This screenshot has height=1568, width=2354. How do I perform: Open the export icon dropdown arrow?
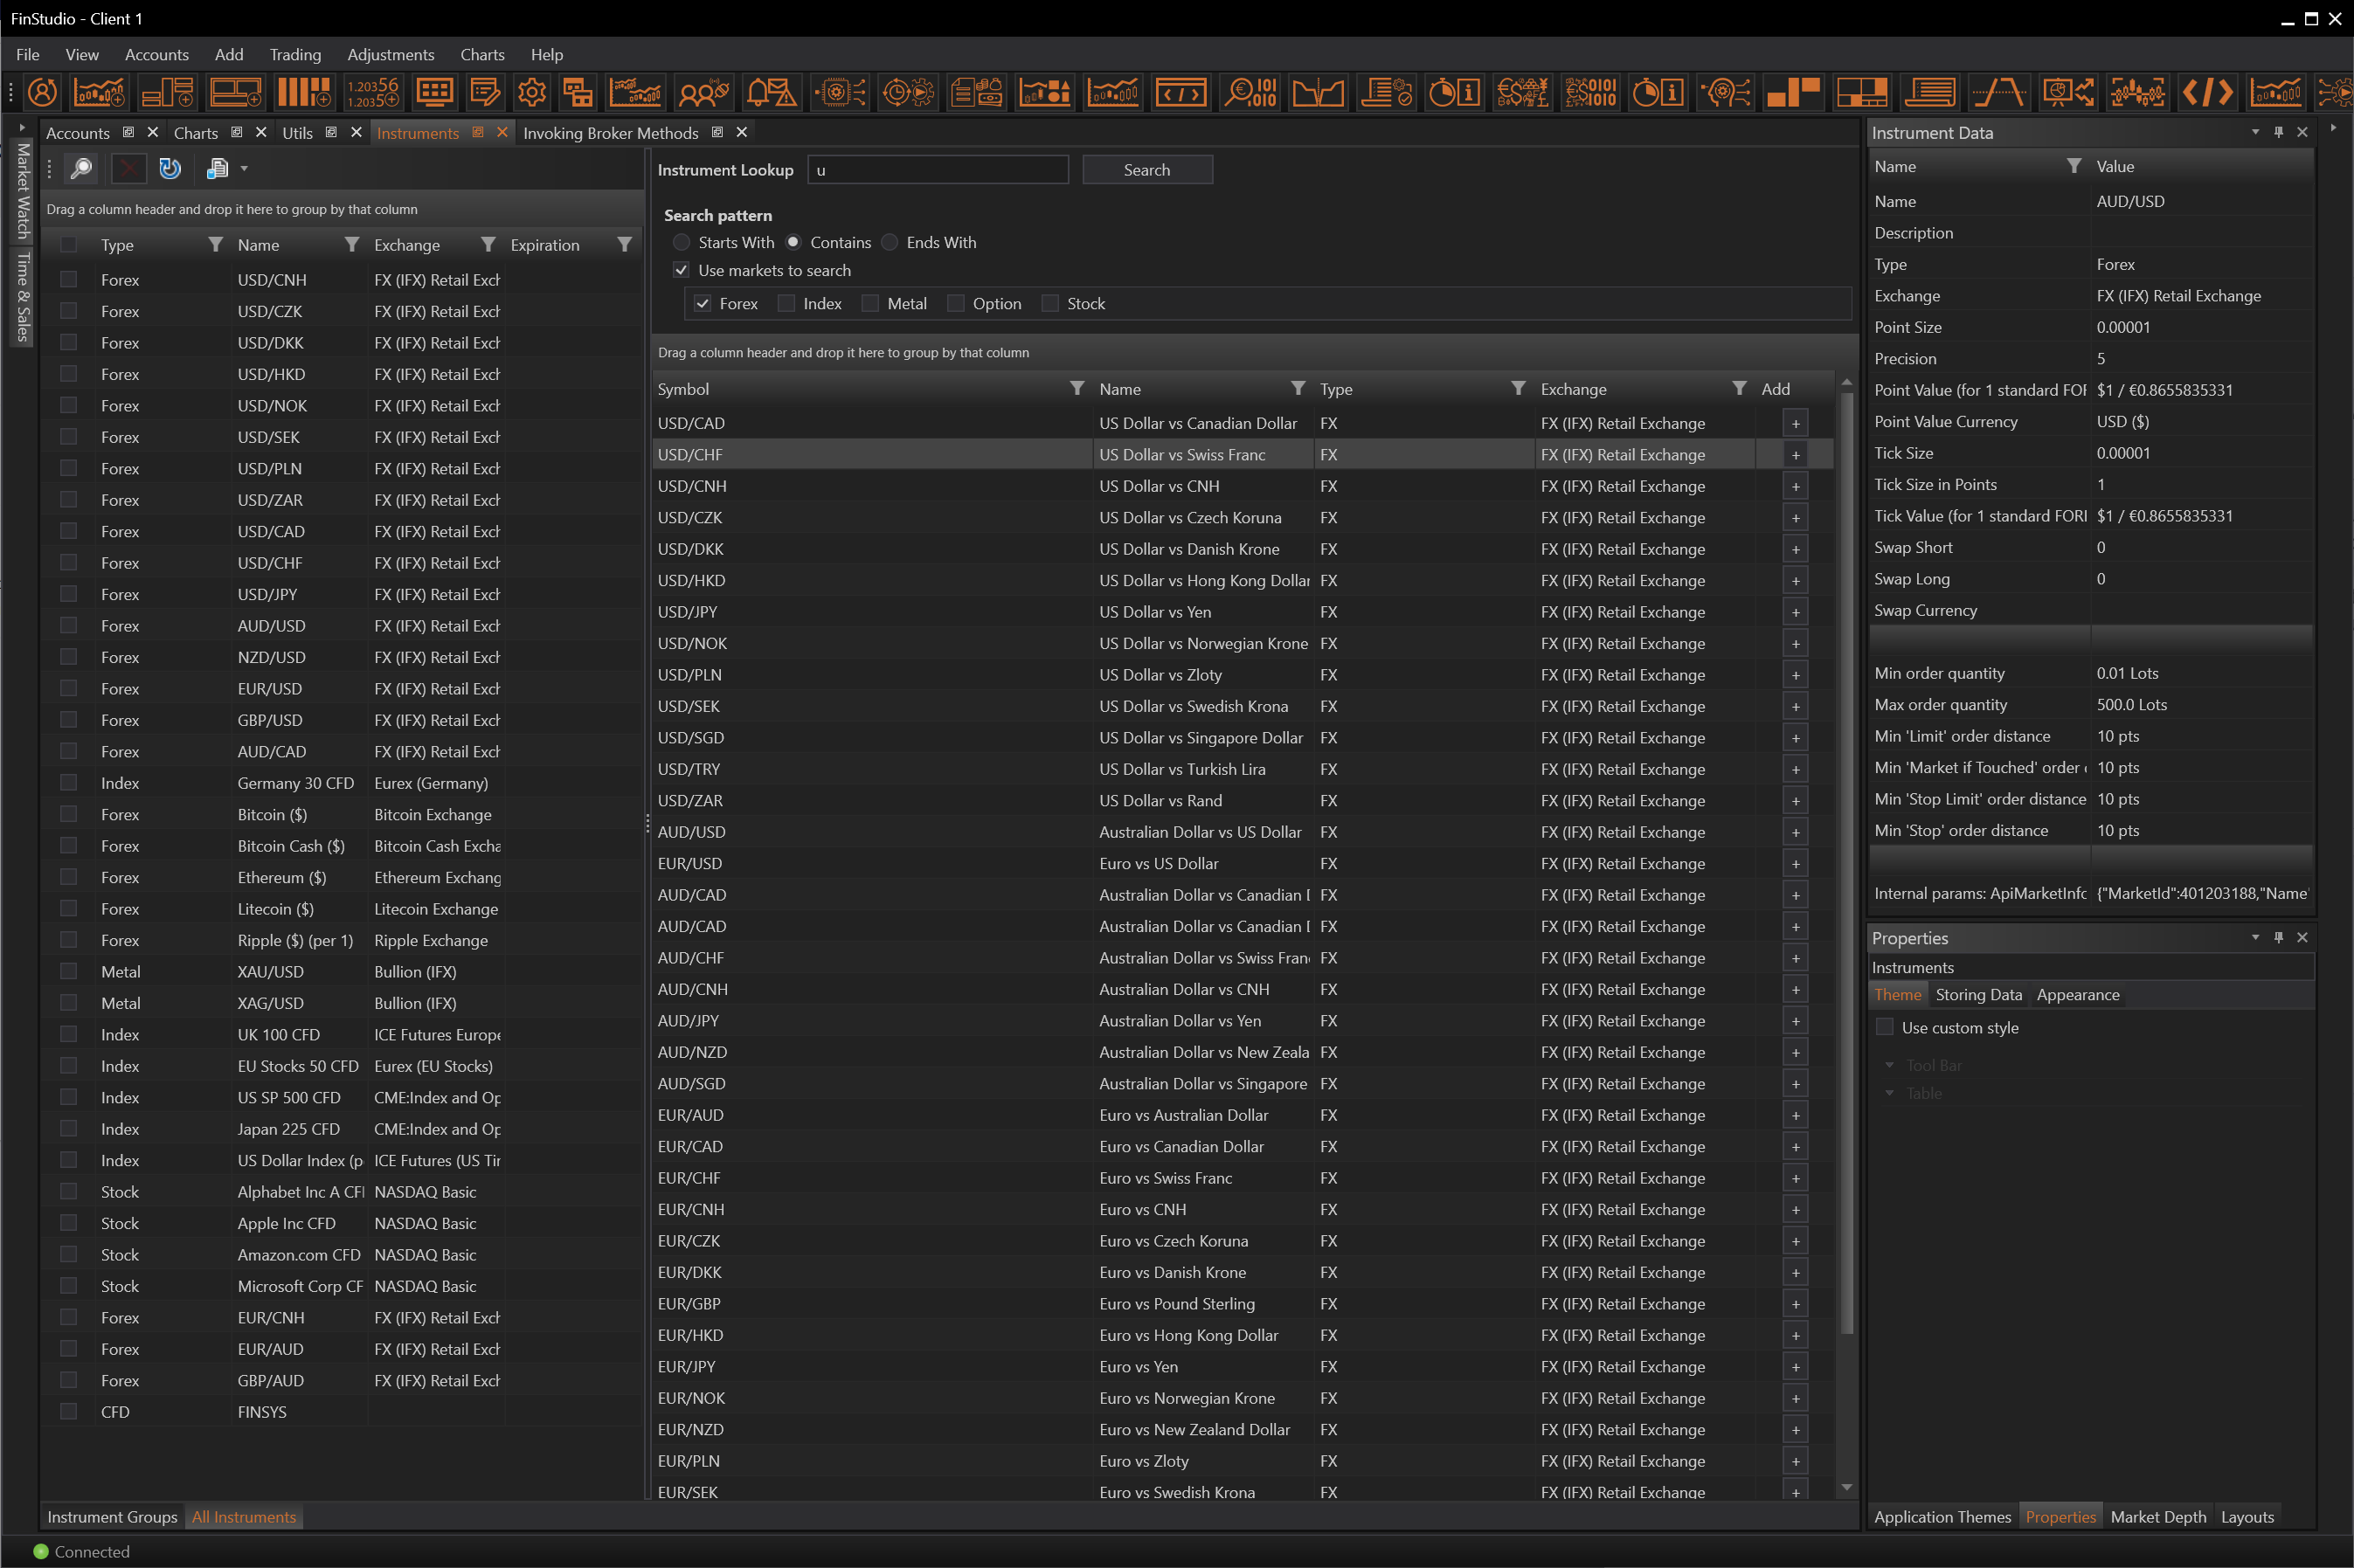pyautogui.click(x=244, y=169)
